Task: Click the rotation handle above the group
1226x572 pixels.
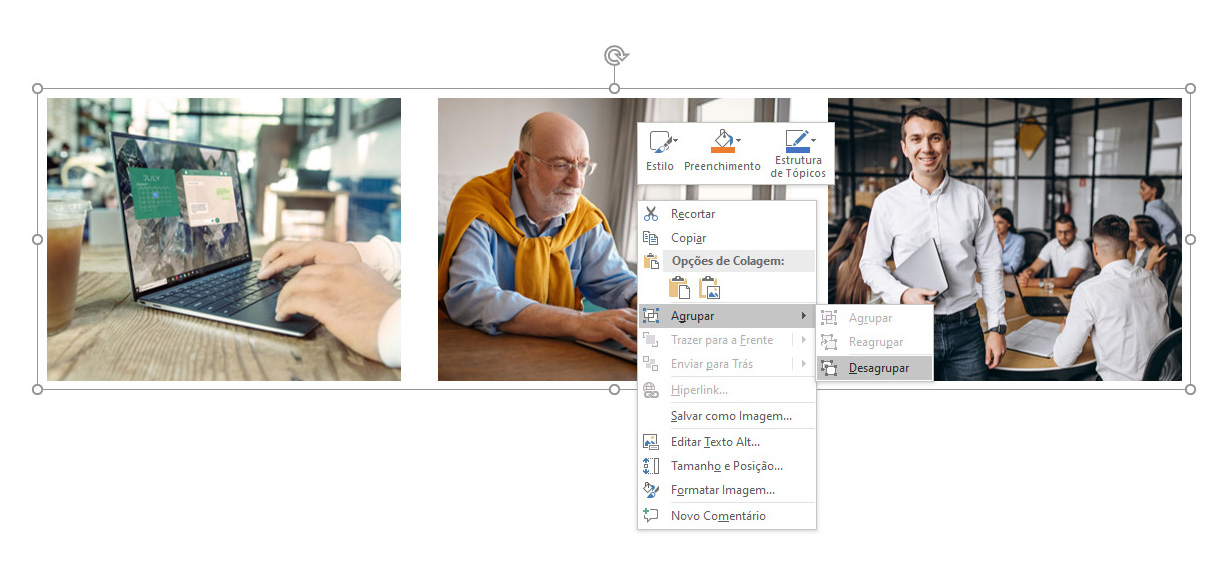Action: click(x=615, y=55)
